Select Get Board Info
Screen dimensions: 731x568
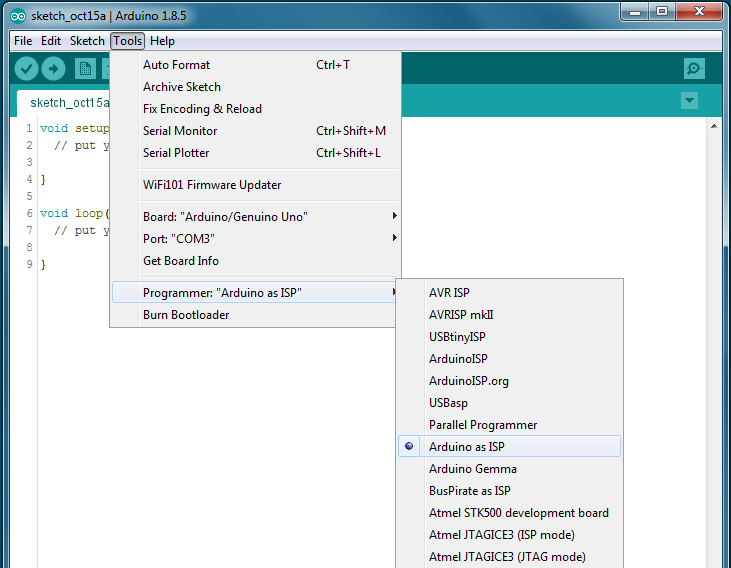pos(255,261)
